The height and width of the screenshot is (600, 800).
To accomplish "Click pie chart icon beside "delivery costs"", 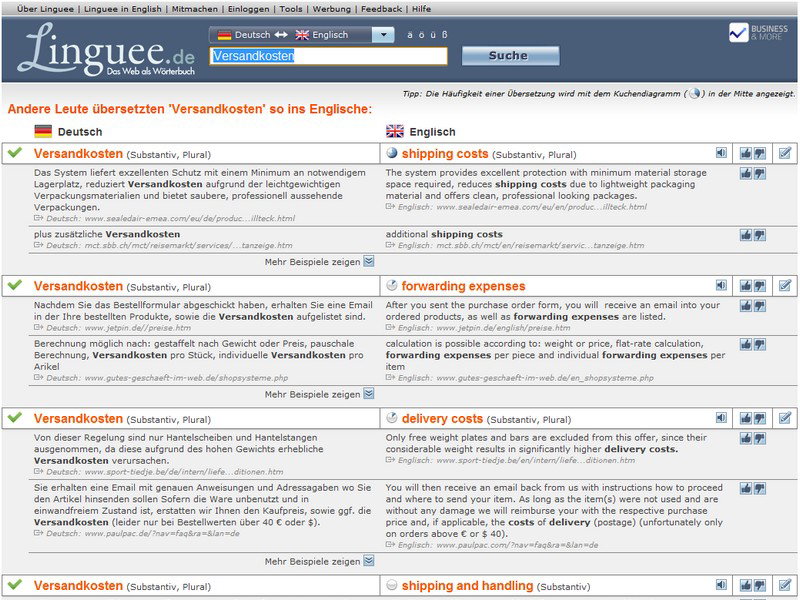I will tap(392, 418).
